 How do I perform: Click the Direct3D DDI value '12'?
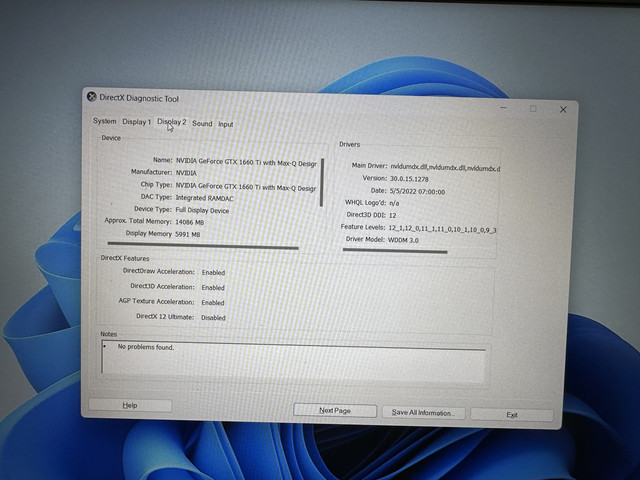click(392, 215)
